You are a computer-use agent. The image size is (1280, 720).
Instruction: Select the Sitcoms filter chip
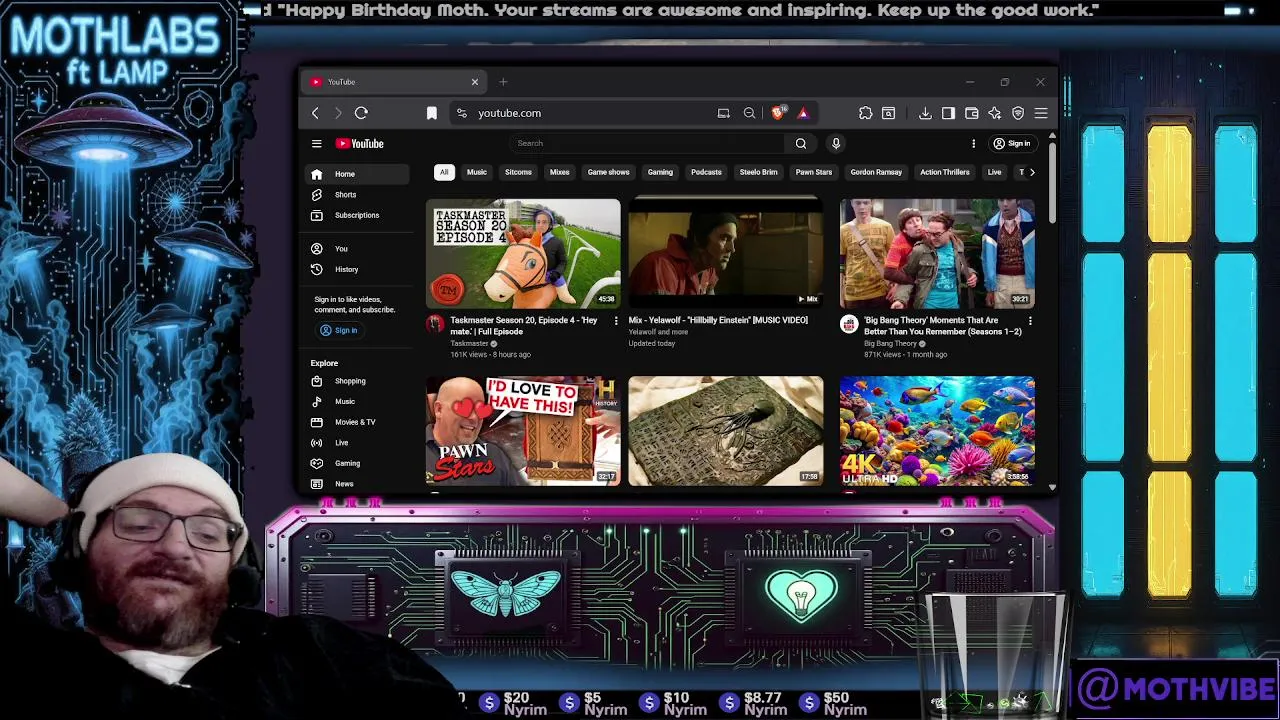click(x=518, y=172)
